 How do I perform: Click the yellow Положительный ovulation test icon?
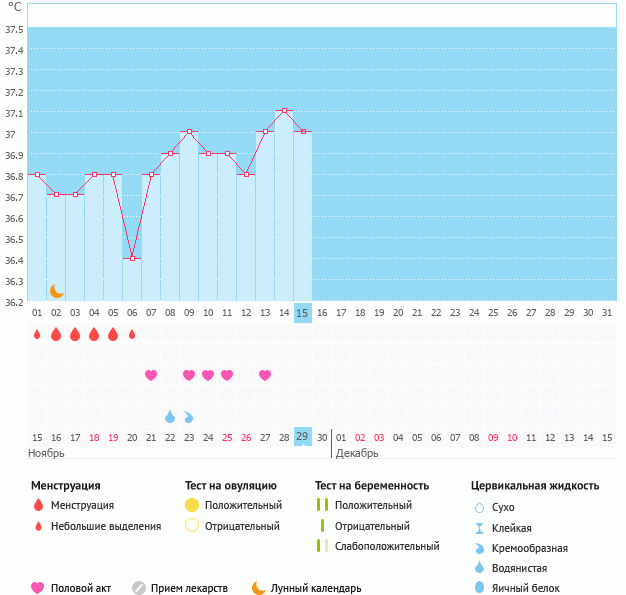point(192,505)
